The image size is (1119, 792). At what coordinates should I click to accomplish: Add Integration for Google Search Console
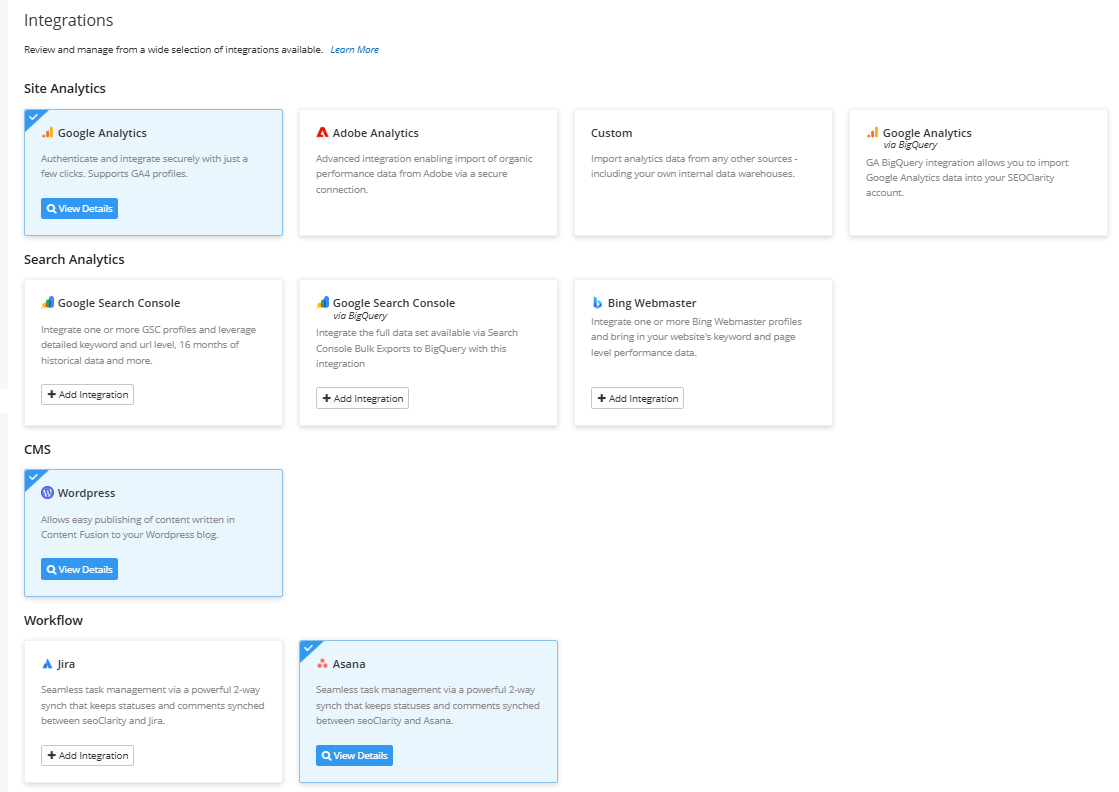point(87,395)
